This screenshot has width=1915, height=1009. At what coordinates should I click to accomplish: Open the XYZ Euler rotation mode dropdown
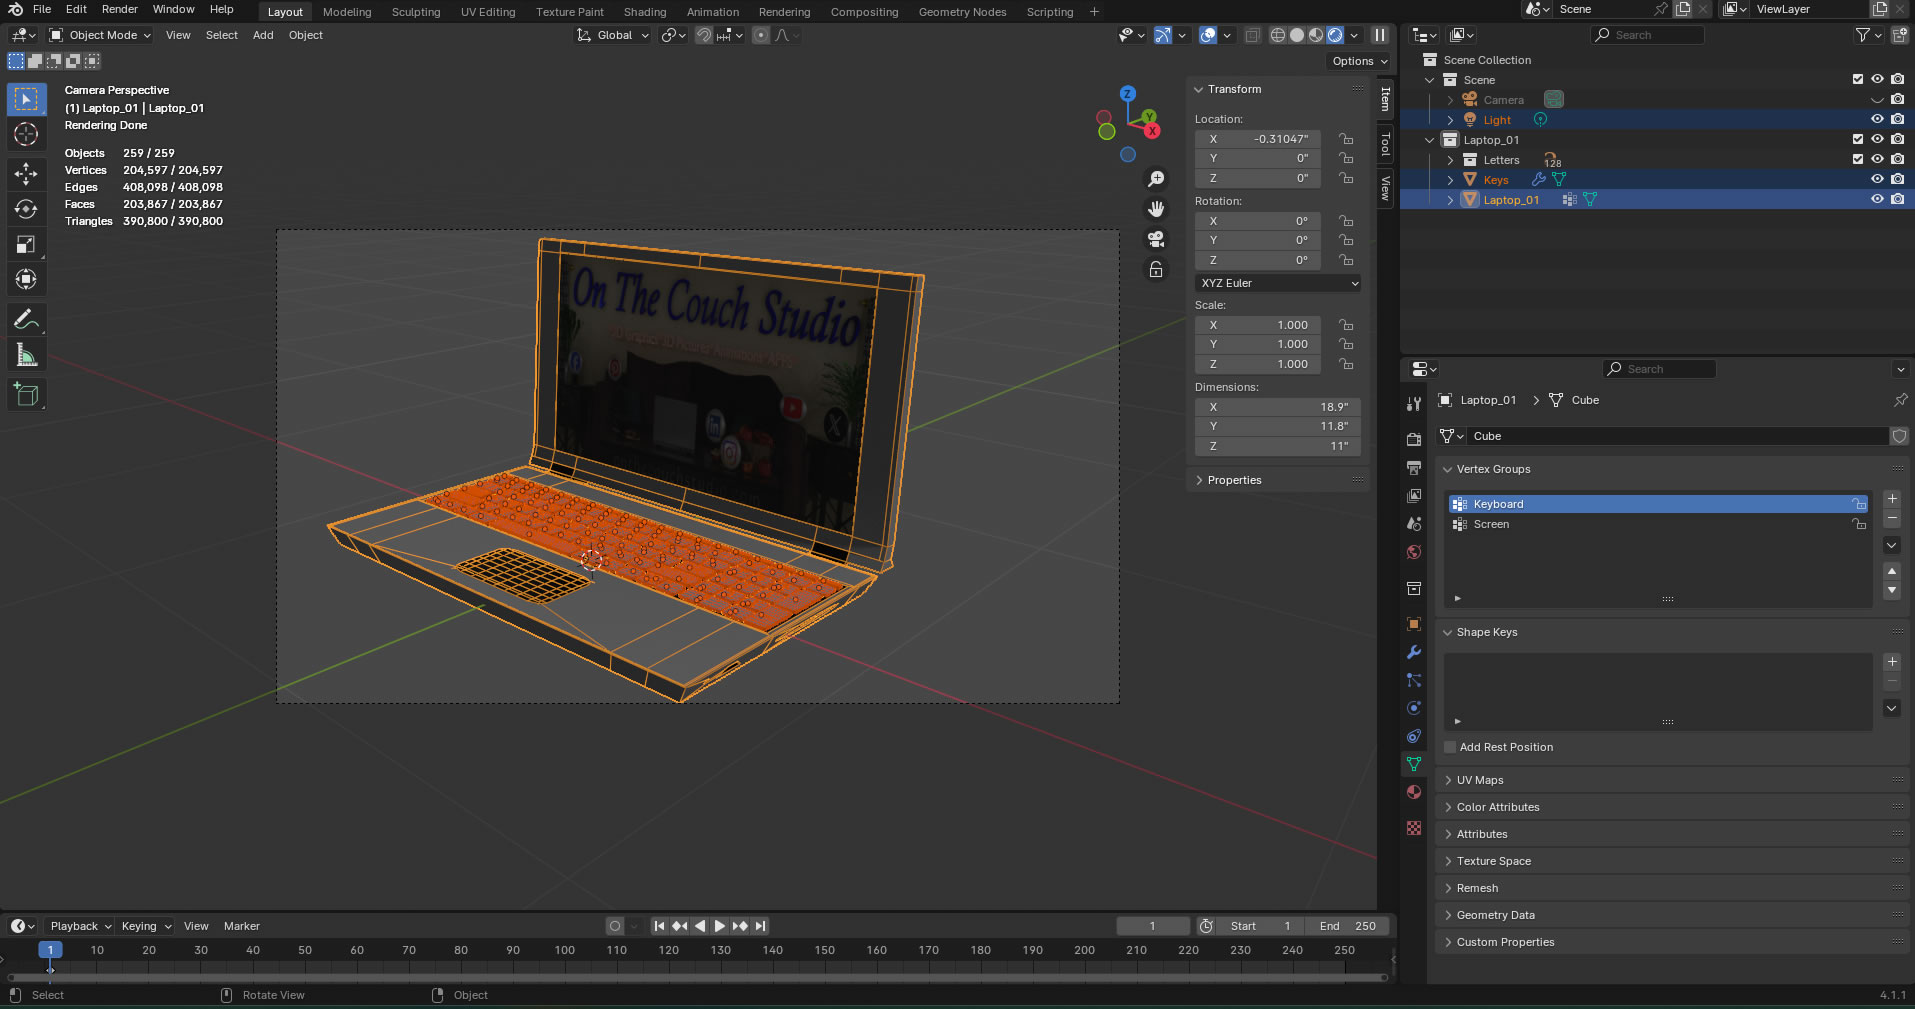pos(1278,283)
